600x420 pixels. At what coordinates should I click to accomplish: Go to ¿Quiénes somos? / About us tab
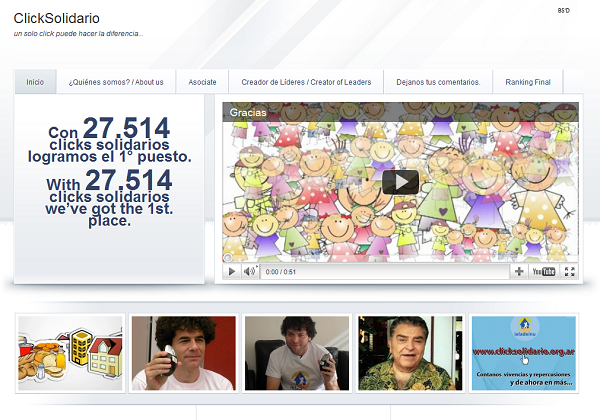point(116,82)
